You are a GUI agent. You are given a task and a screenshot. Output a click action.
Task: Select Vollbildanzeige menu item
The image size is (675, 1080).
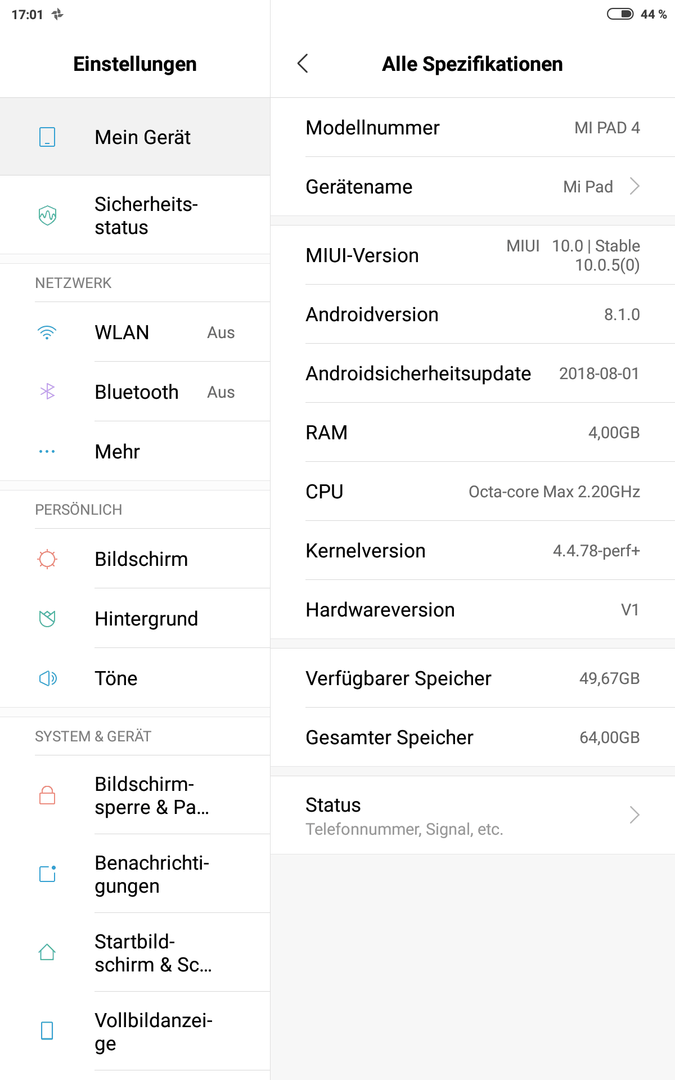[x=135, y=1031]
